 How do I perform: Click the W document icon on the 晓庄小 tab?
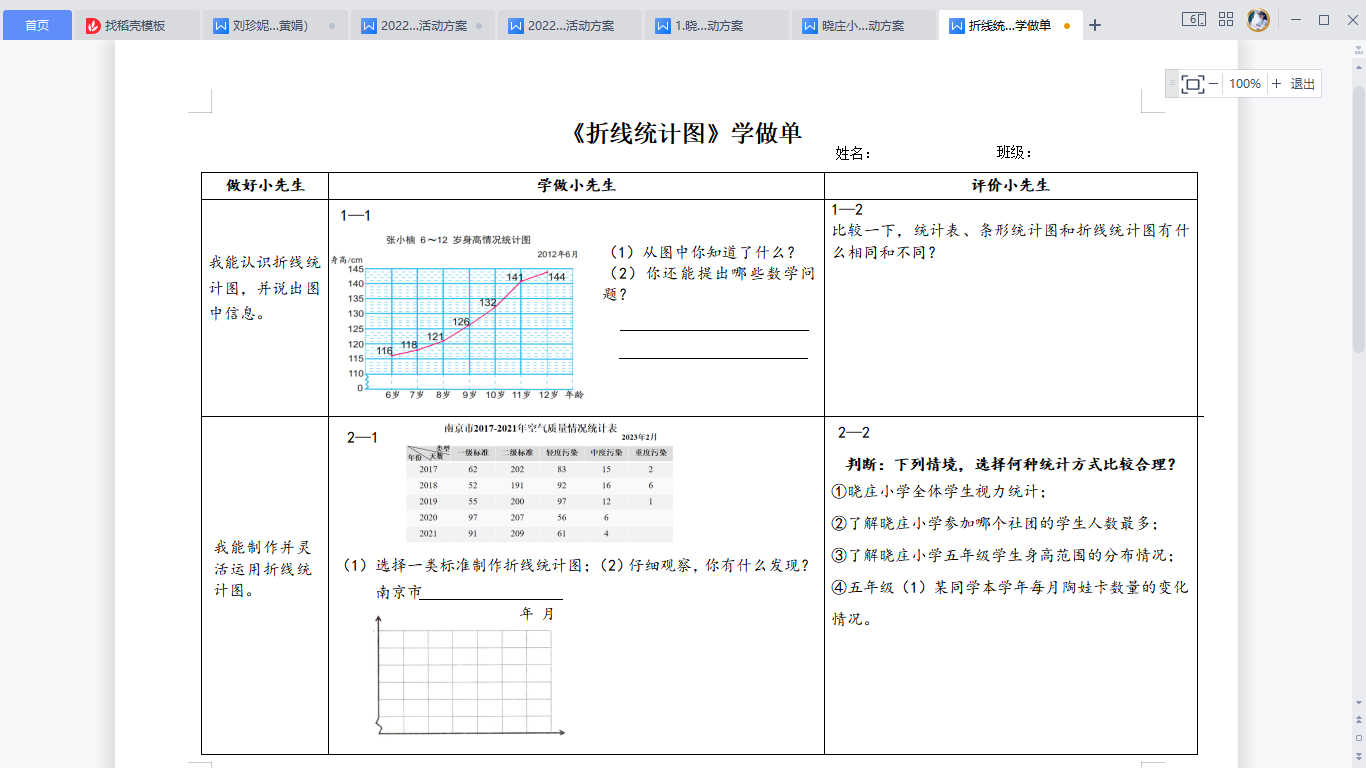[x=810, y=26]
